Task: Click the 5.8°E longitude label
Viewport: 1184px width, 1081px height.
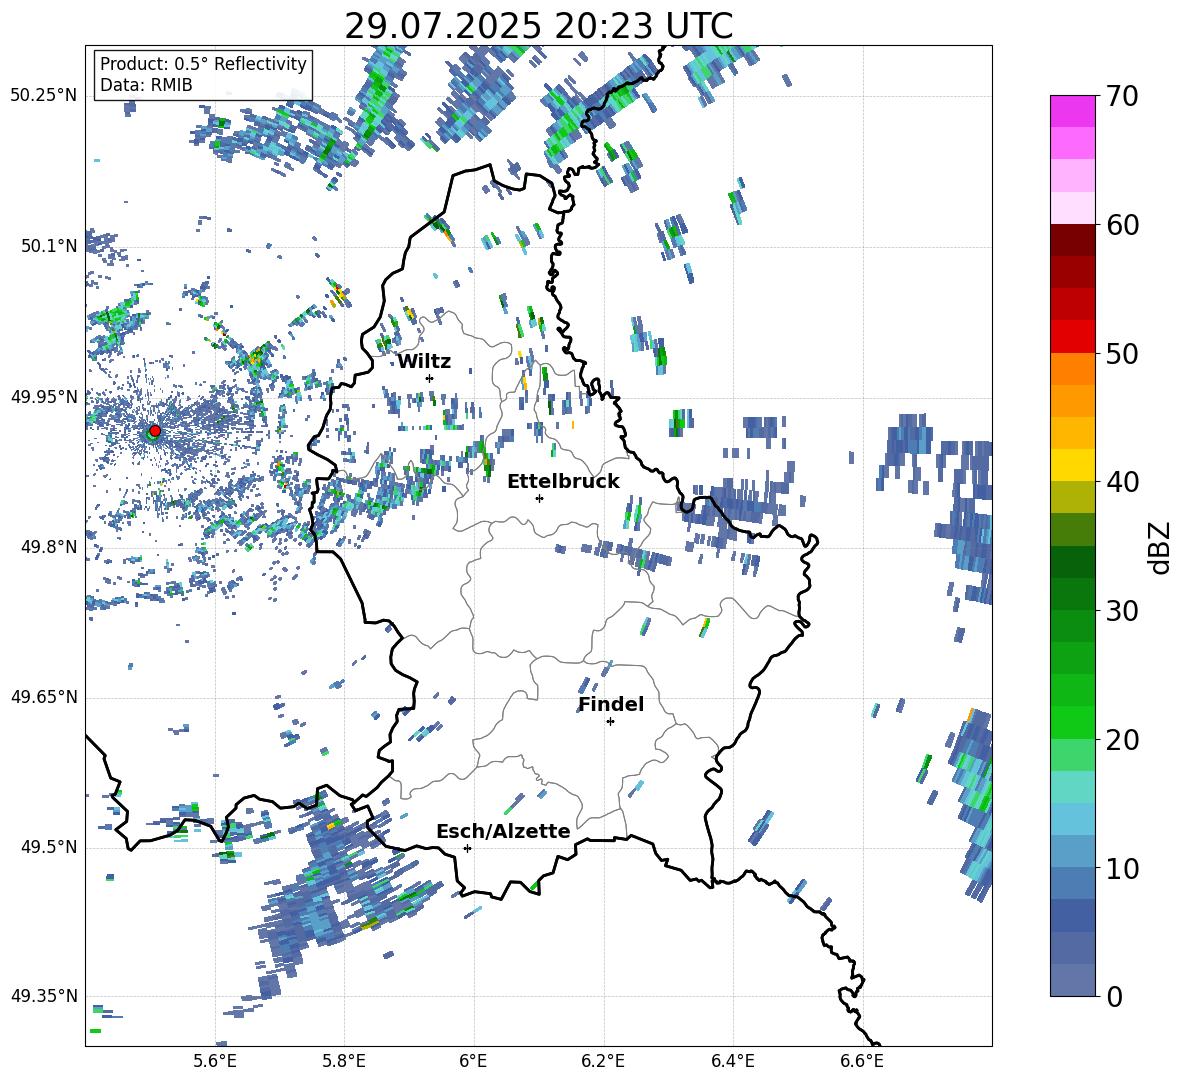Action: (x=344, y=1061)
